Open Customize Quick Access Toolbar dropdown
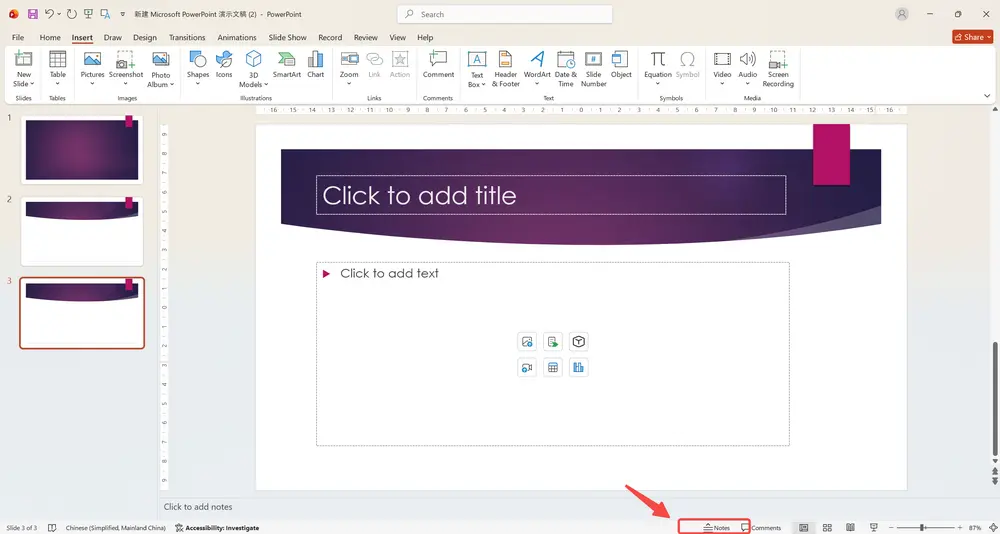 (x=122, y=14)
